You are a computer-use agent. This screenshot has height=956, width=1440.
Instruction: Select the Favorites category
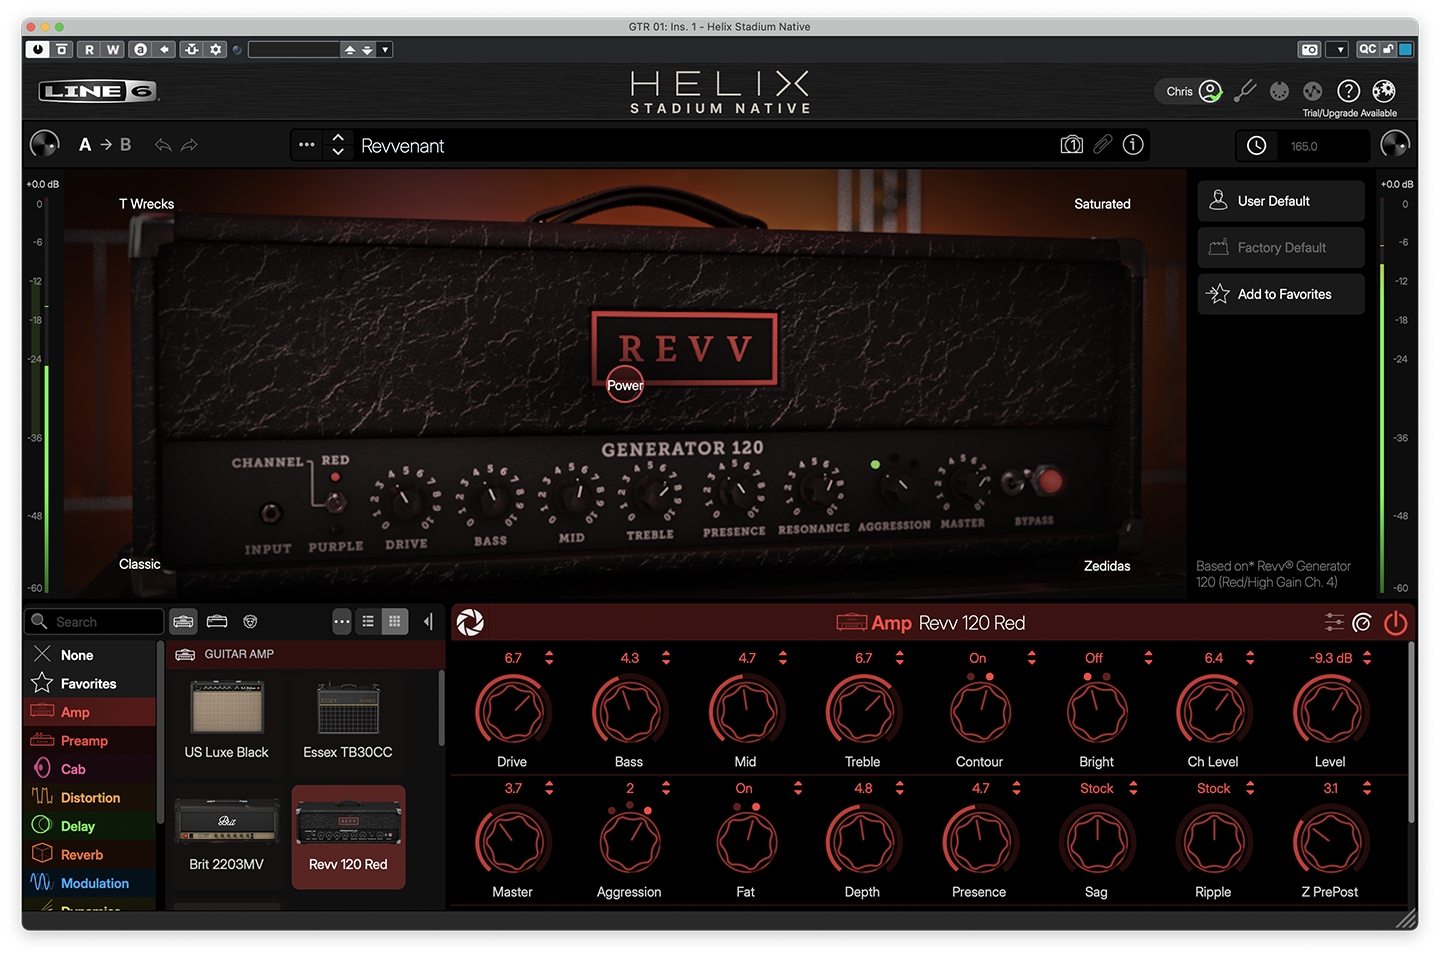pyautogui.click(x=89, y=684)
